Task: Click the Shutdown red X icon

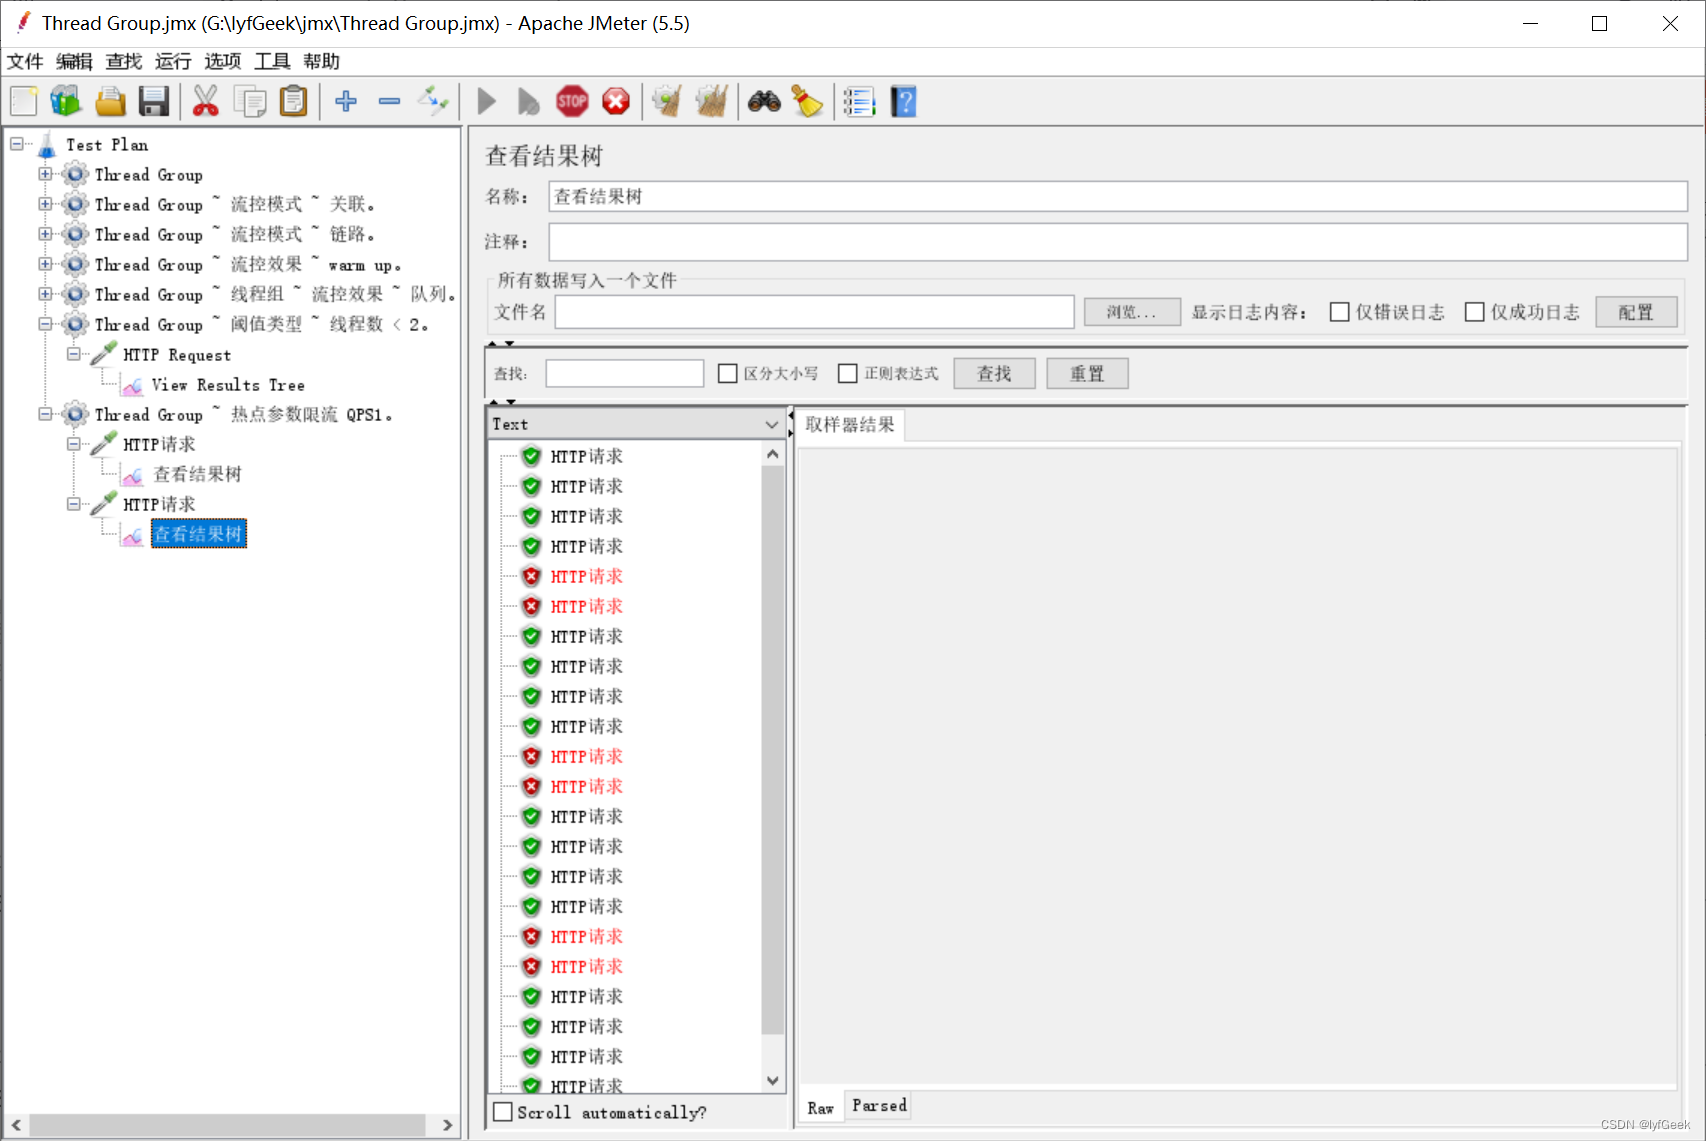Action: click(x=616, y=101)
